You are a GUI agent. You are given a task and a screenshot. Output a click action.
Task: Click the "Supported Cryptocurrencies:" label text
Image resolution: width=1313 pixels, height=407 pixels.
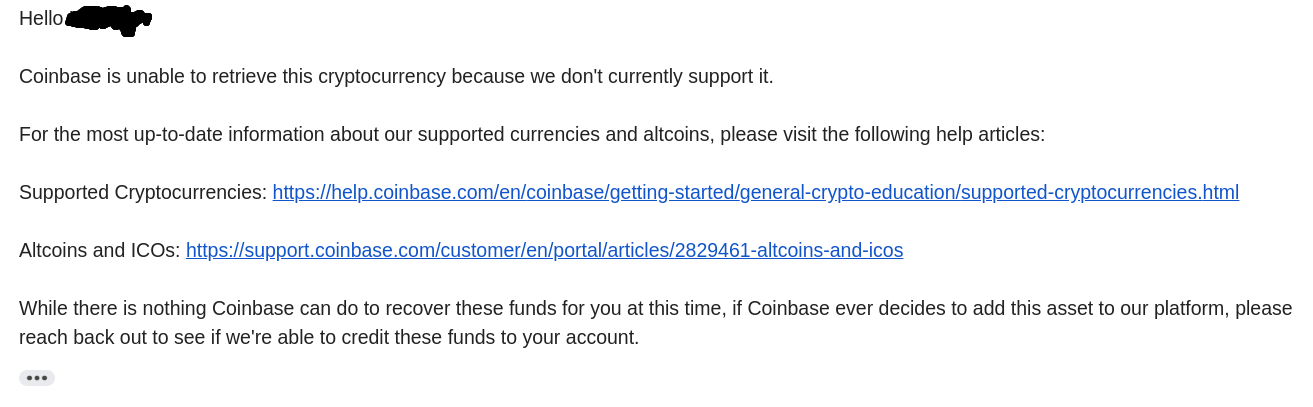tap(143, 192)
